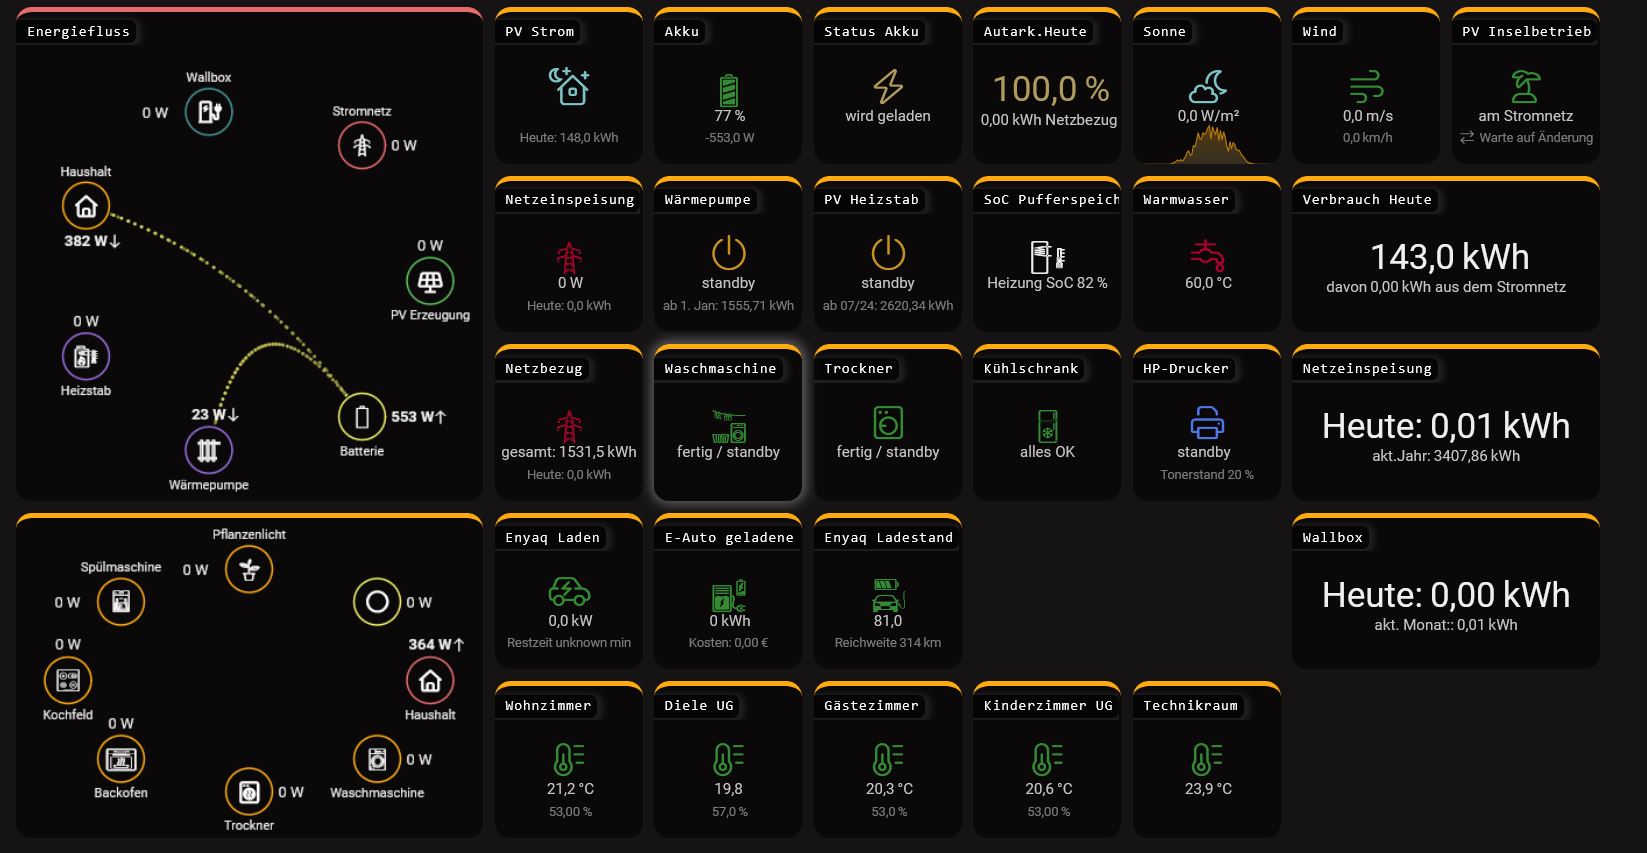
Task: Open the Warmwasser faucet icon
Action: [1208, 254]
